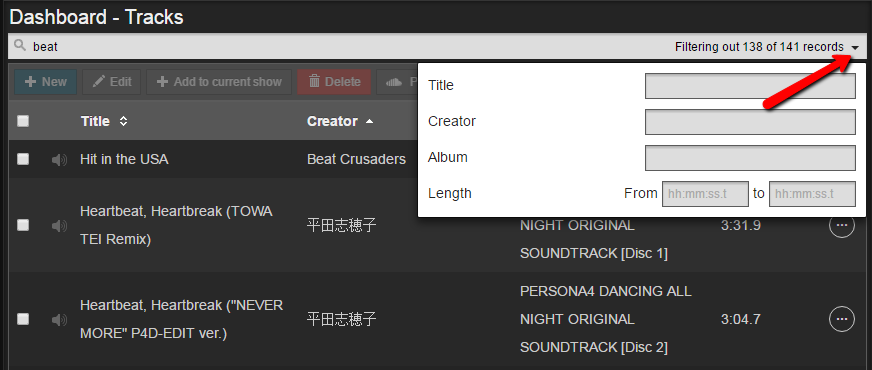The width and height of the screenshot is (872, 370).
Task: Click the [Disc 2] soundtrack album cell
Action: 606,319
